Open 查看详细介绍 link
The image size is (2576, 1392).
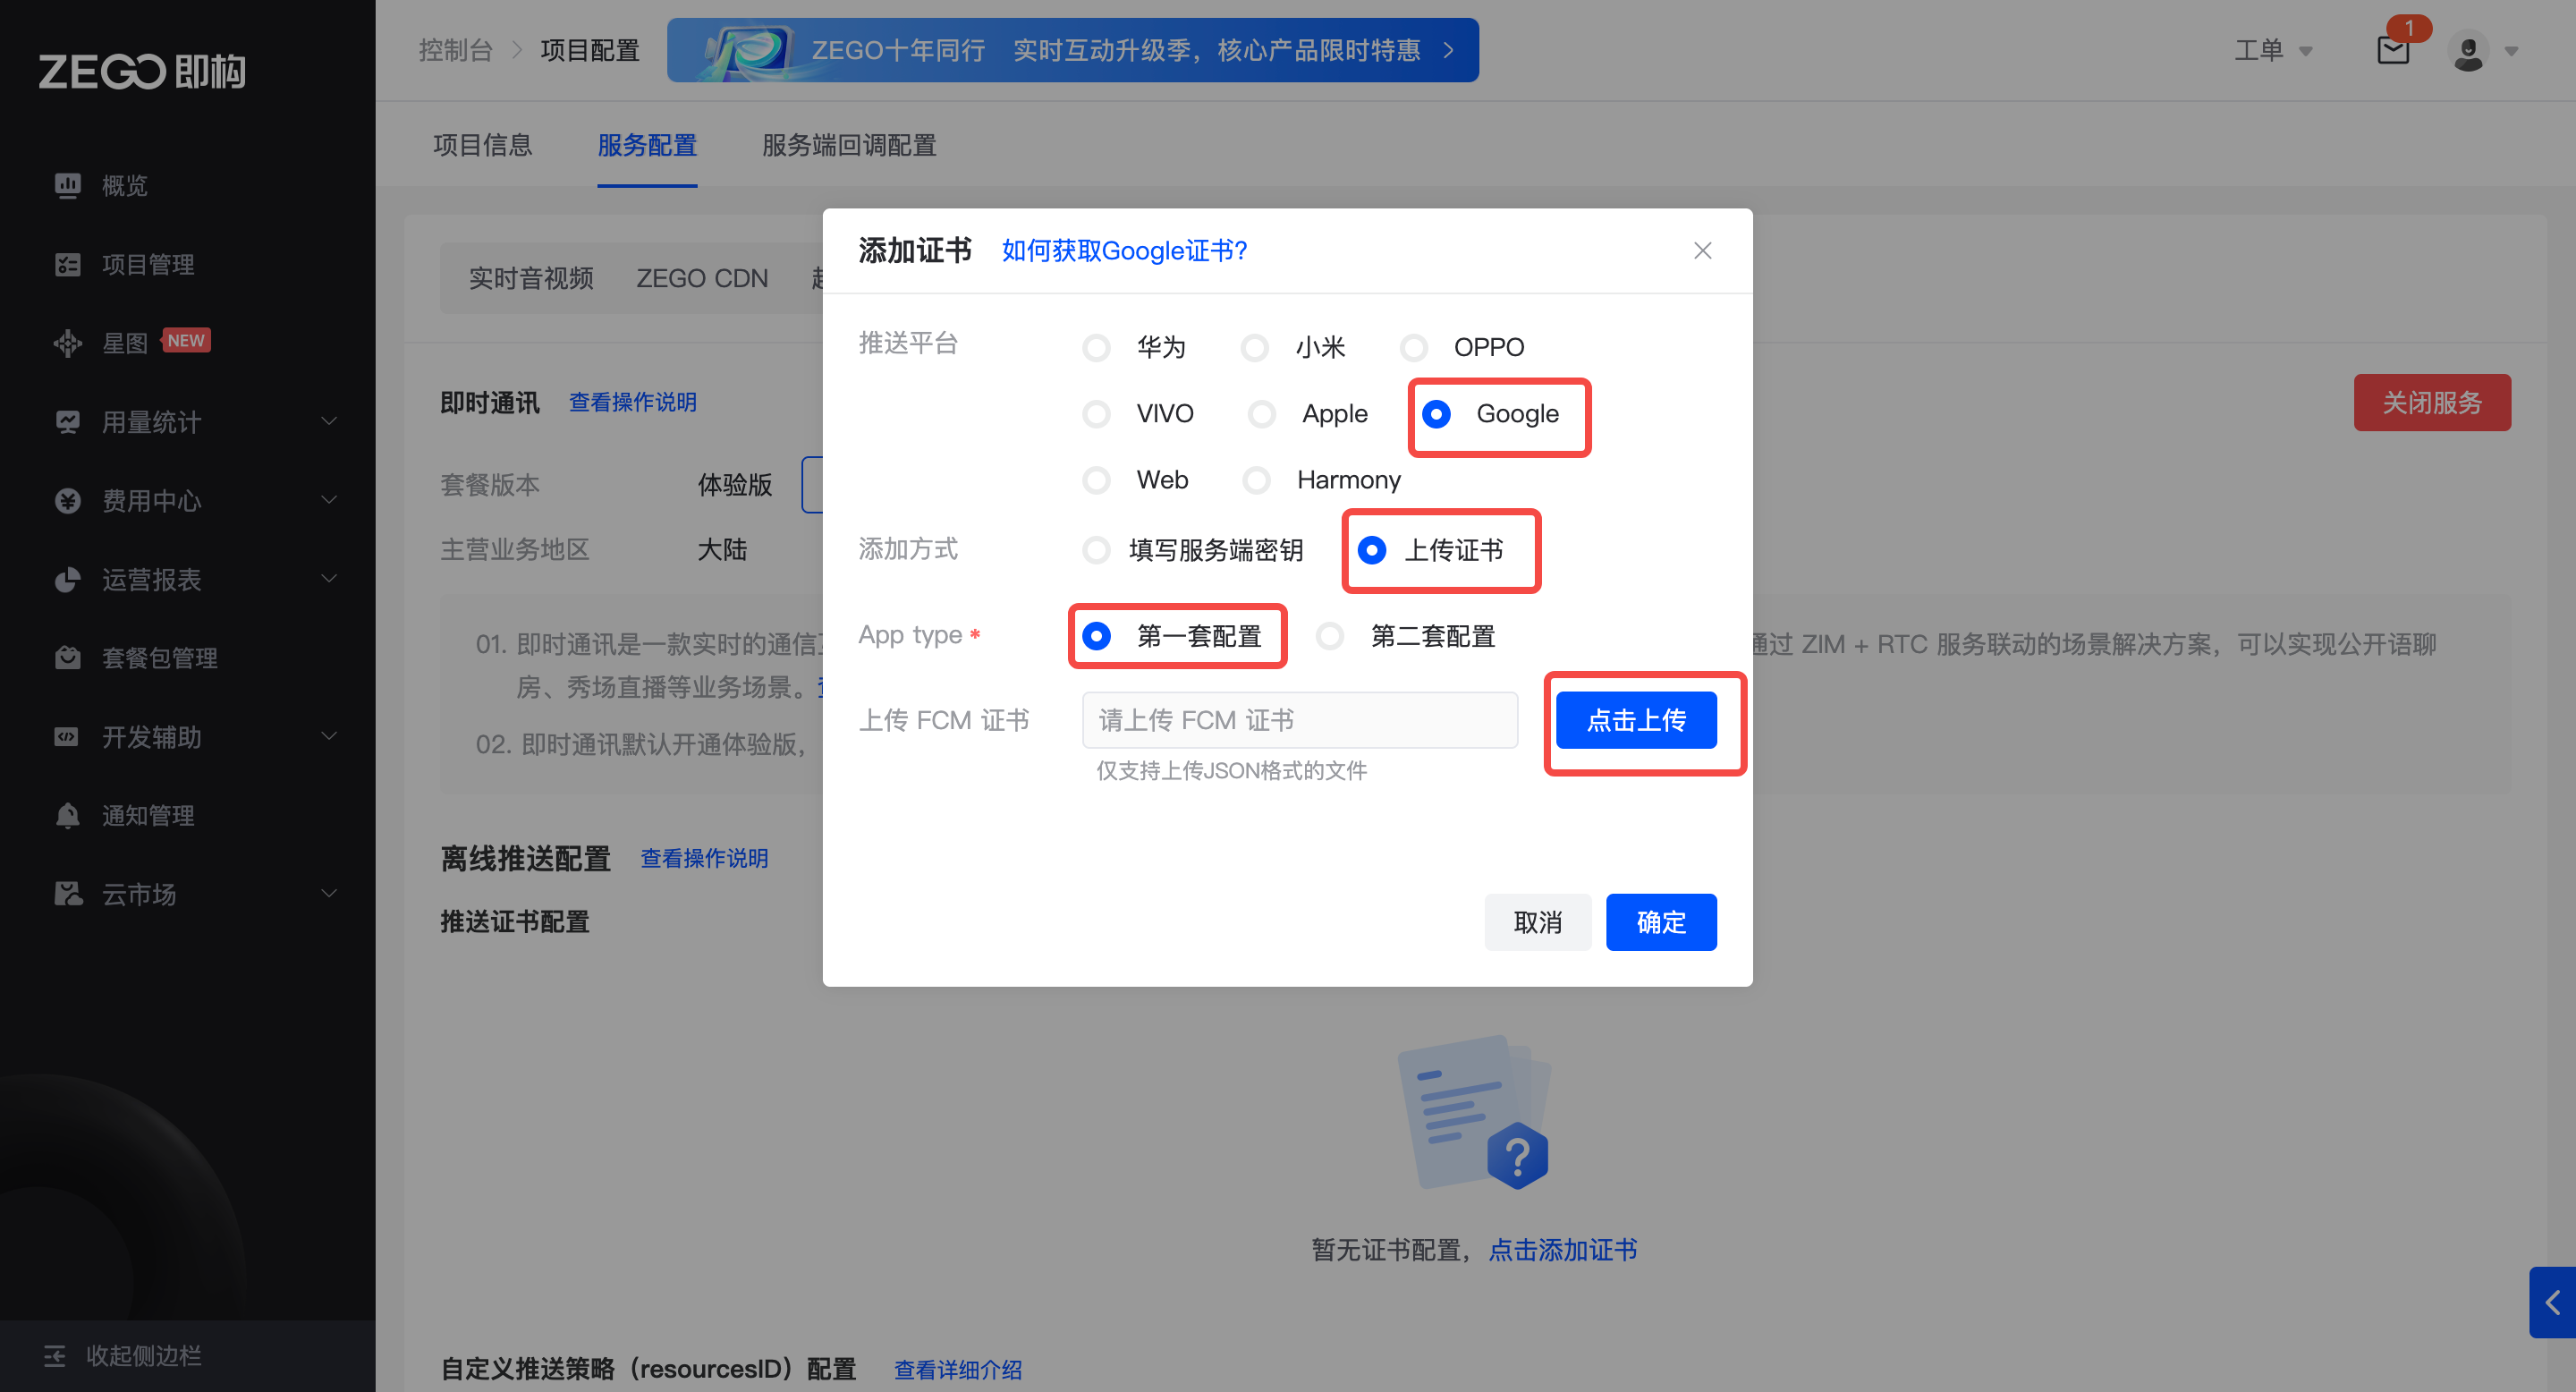coord(957,1369)
